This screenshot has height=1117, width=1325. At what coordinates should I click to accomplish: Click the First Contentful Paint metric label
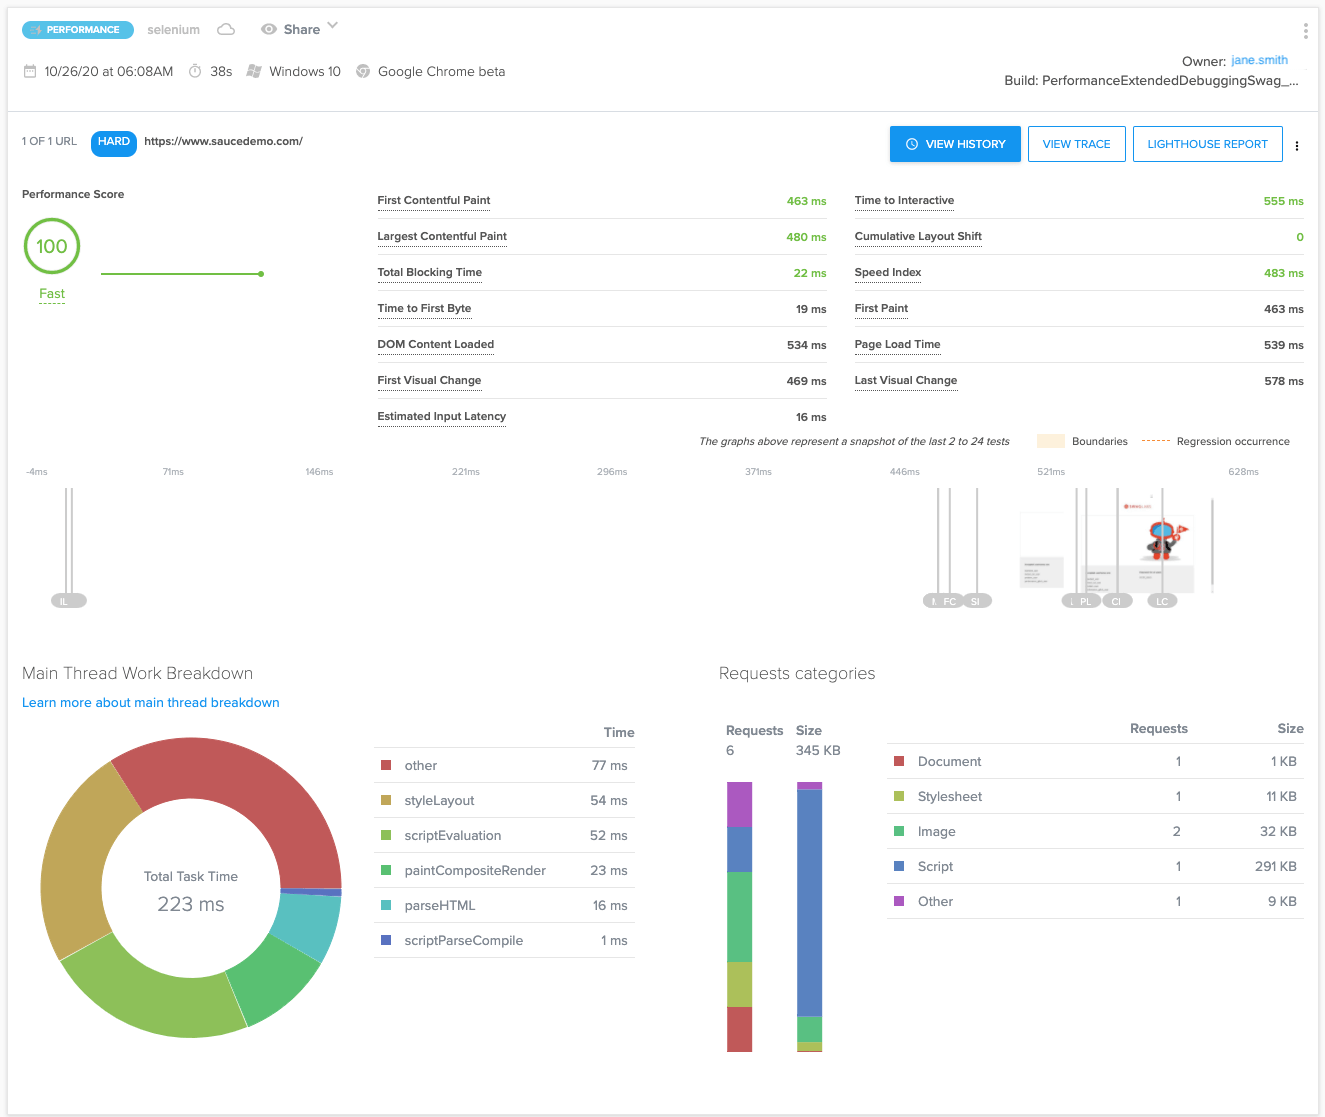click(x=434, y=201)
